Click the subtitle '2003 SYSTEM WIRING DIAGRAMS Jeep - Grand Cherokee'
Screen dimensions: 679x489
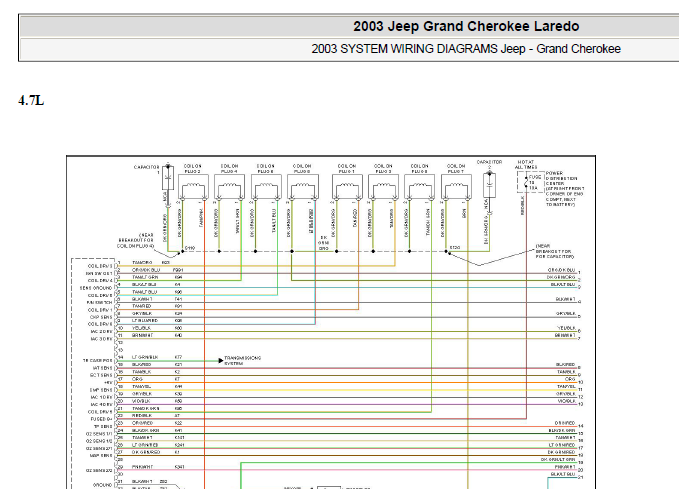tap(466, 49)
